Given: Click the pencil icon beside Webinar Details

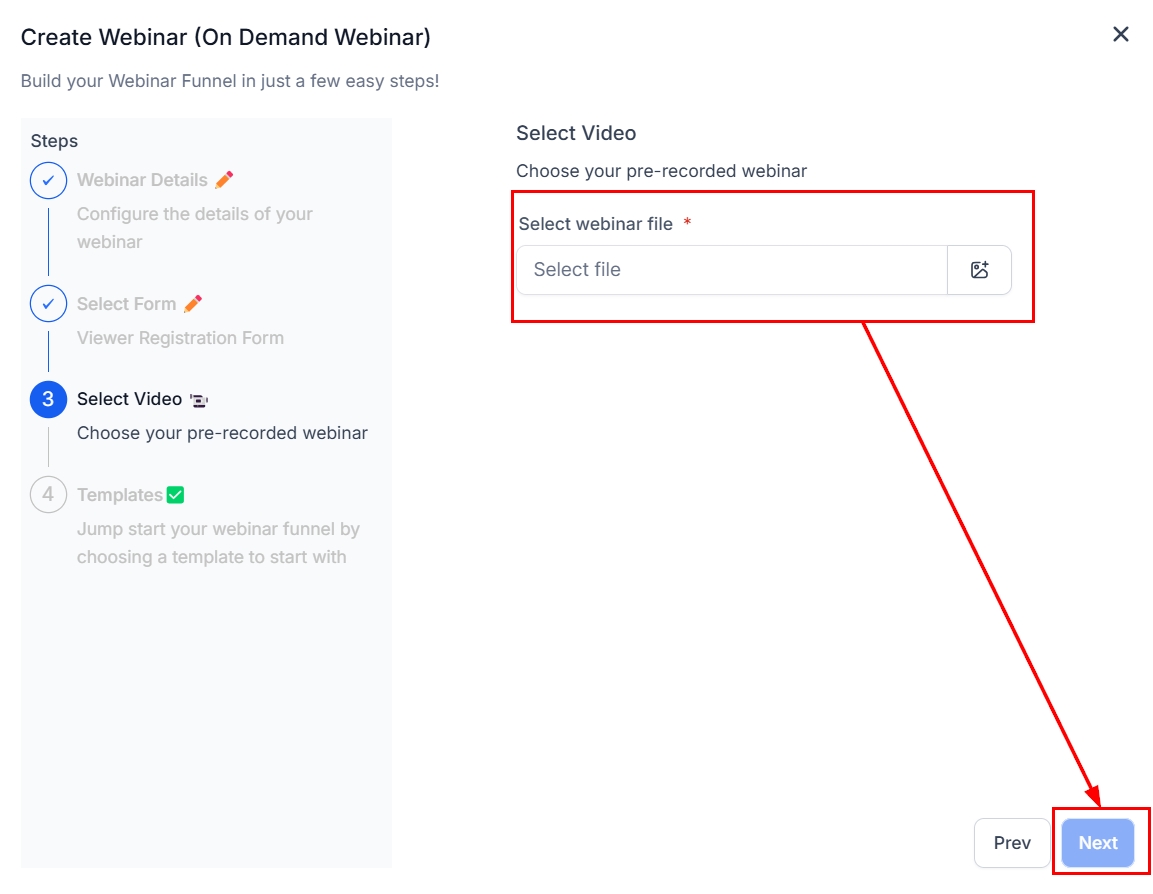Looking at the screenshot, I should click(224, 180).
